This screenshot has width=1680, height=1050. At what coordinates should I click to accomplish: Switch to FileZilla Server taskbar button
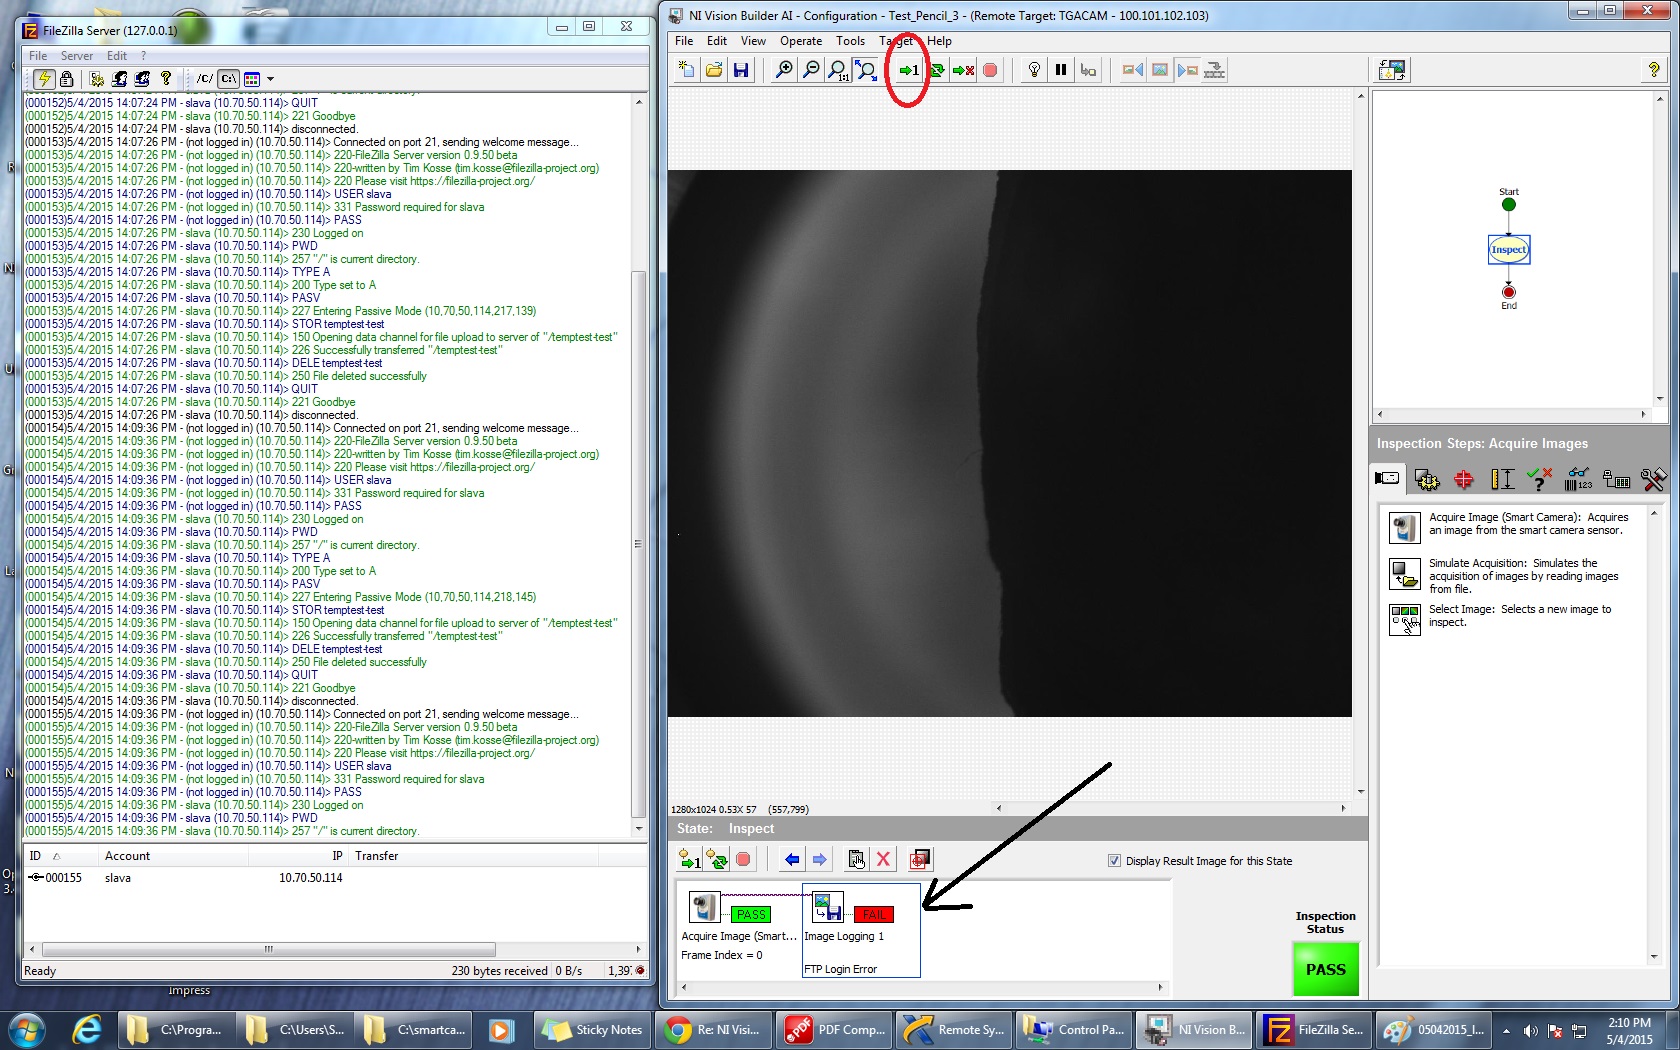(1314, 1029)
